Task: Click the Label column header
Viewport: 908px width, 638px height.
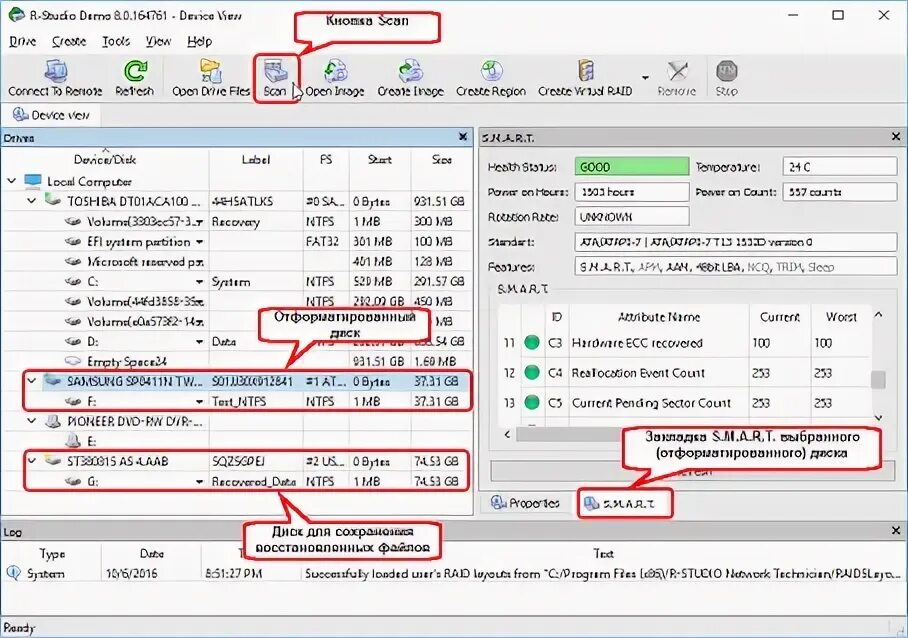Action: 255,160
